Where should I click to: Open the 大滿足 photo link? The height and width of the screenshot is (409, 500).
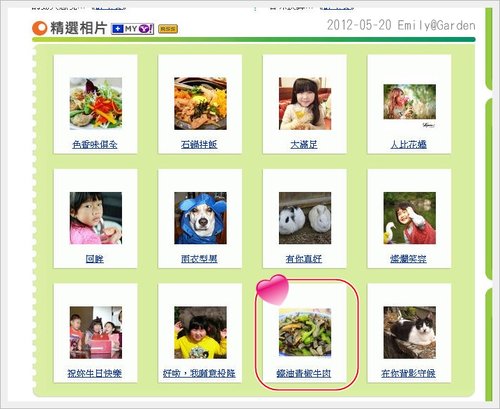tap(304, 144)
